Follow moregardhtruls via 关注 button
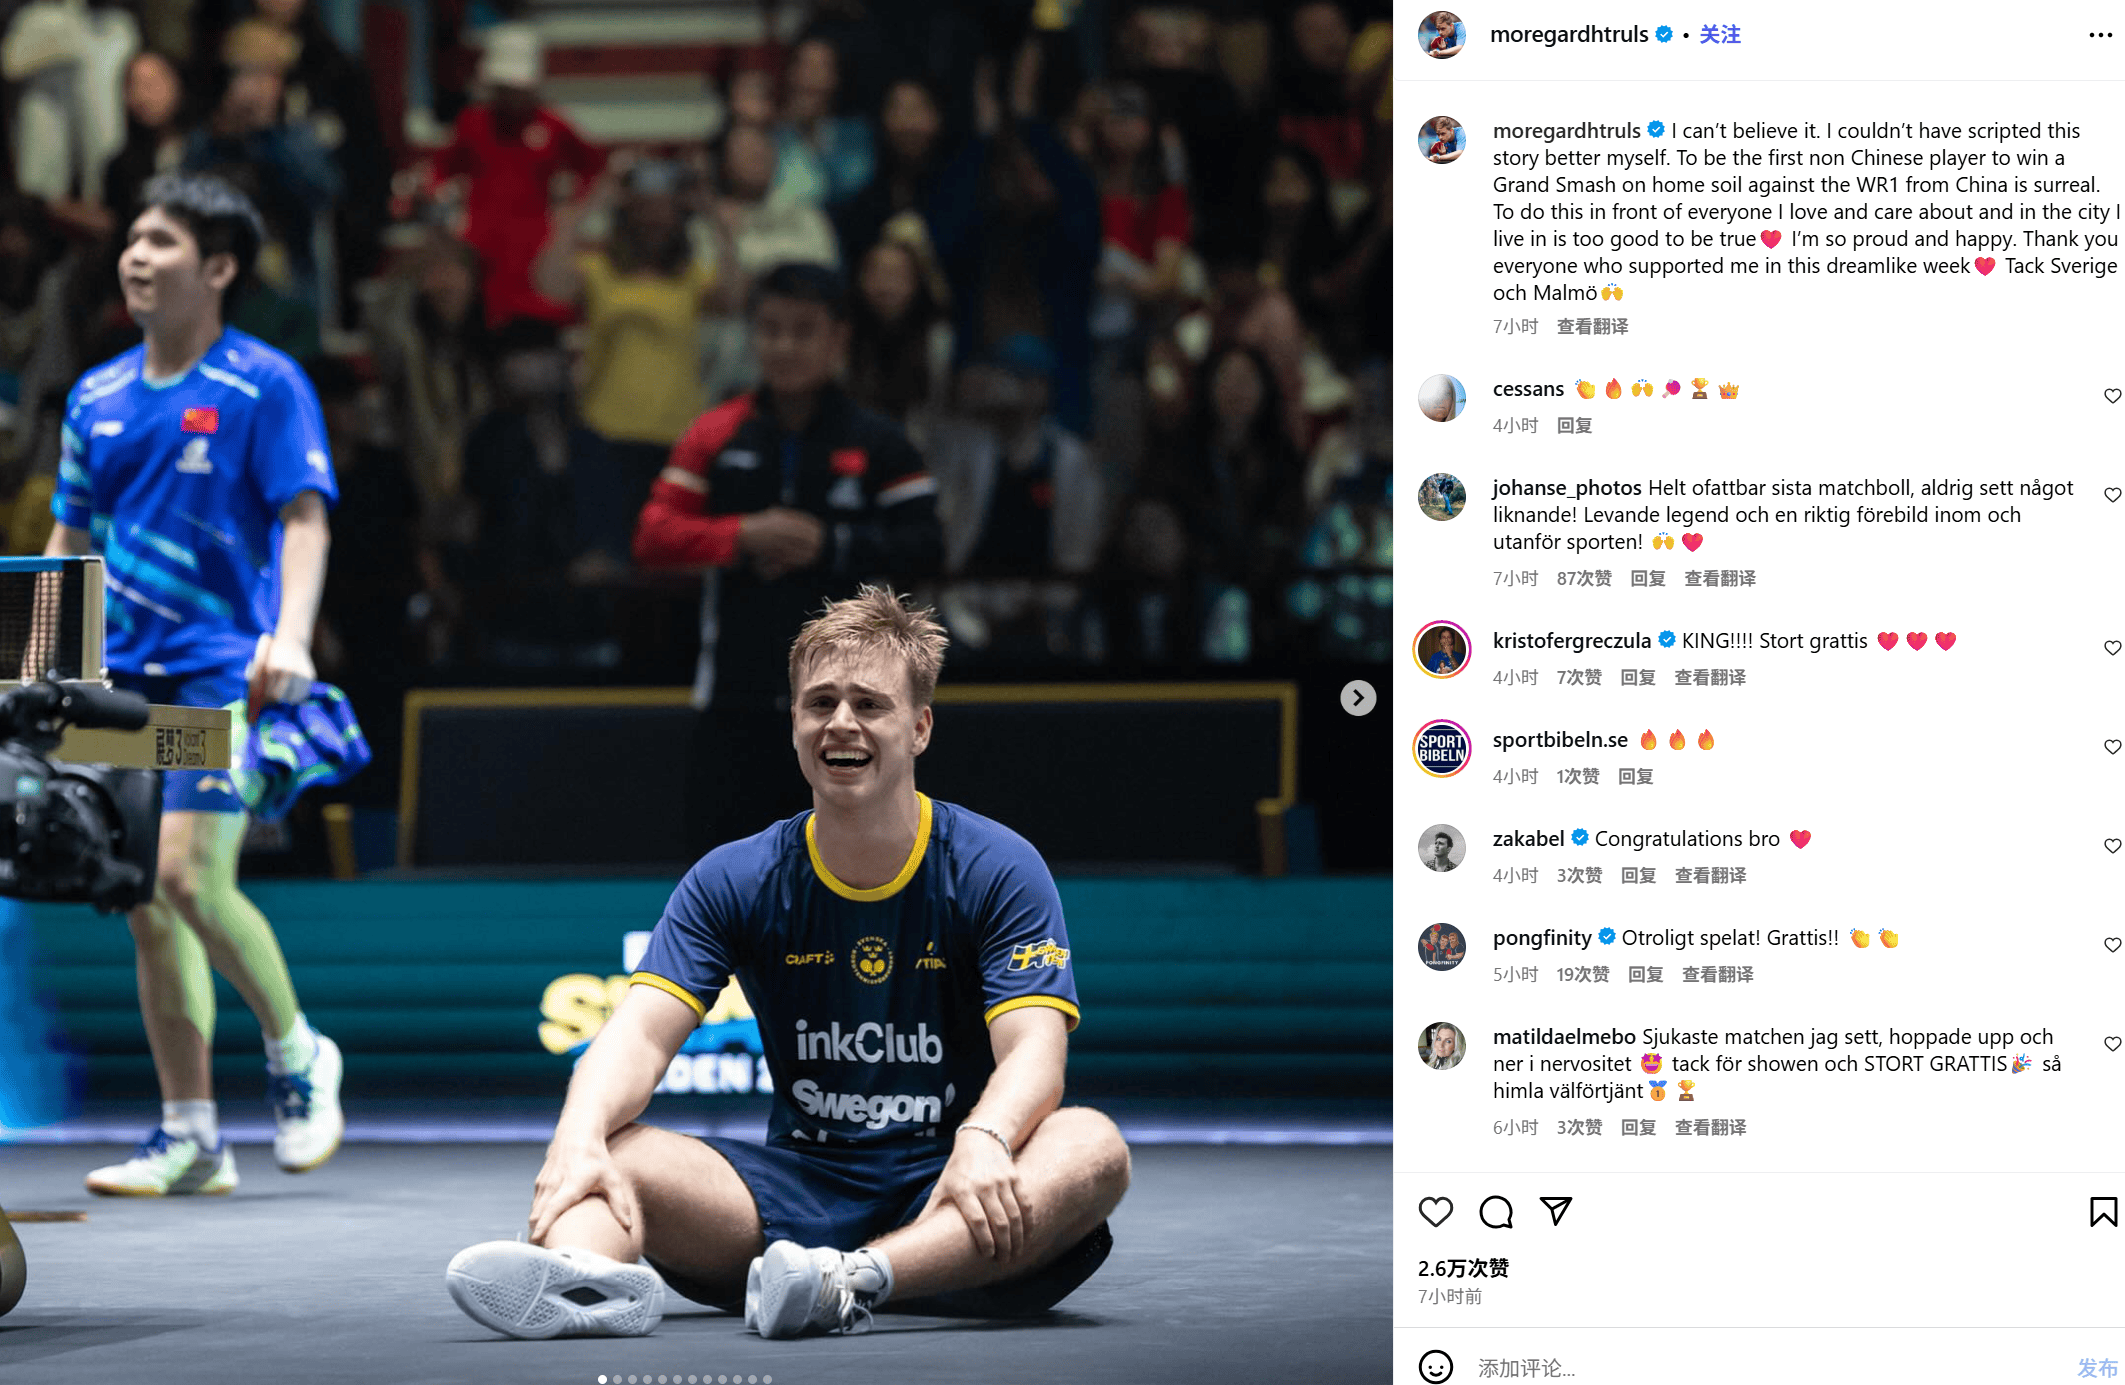 (x=1720, y=35)
